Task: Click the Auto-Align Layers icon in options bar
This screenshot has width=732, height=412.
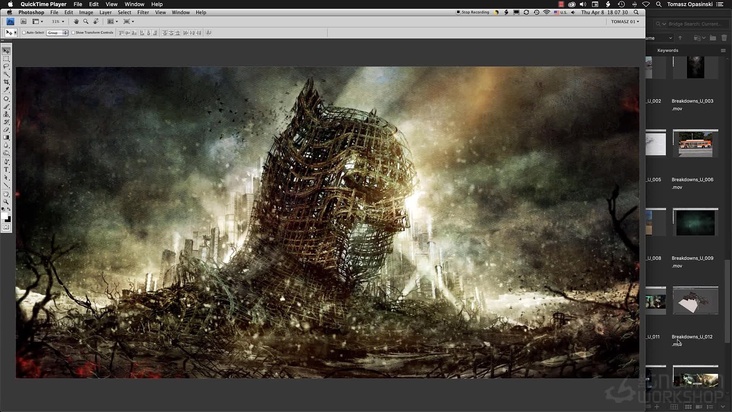Action: (x=208, y=33)
